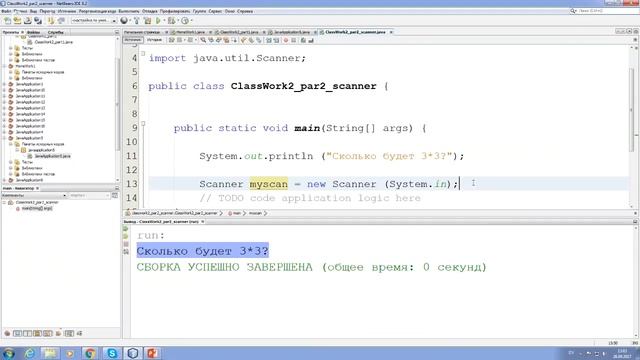
Task: Toggle Bookmark icon in editor toolbar
Action: [x=259, y=40]
